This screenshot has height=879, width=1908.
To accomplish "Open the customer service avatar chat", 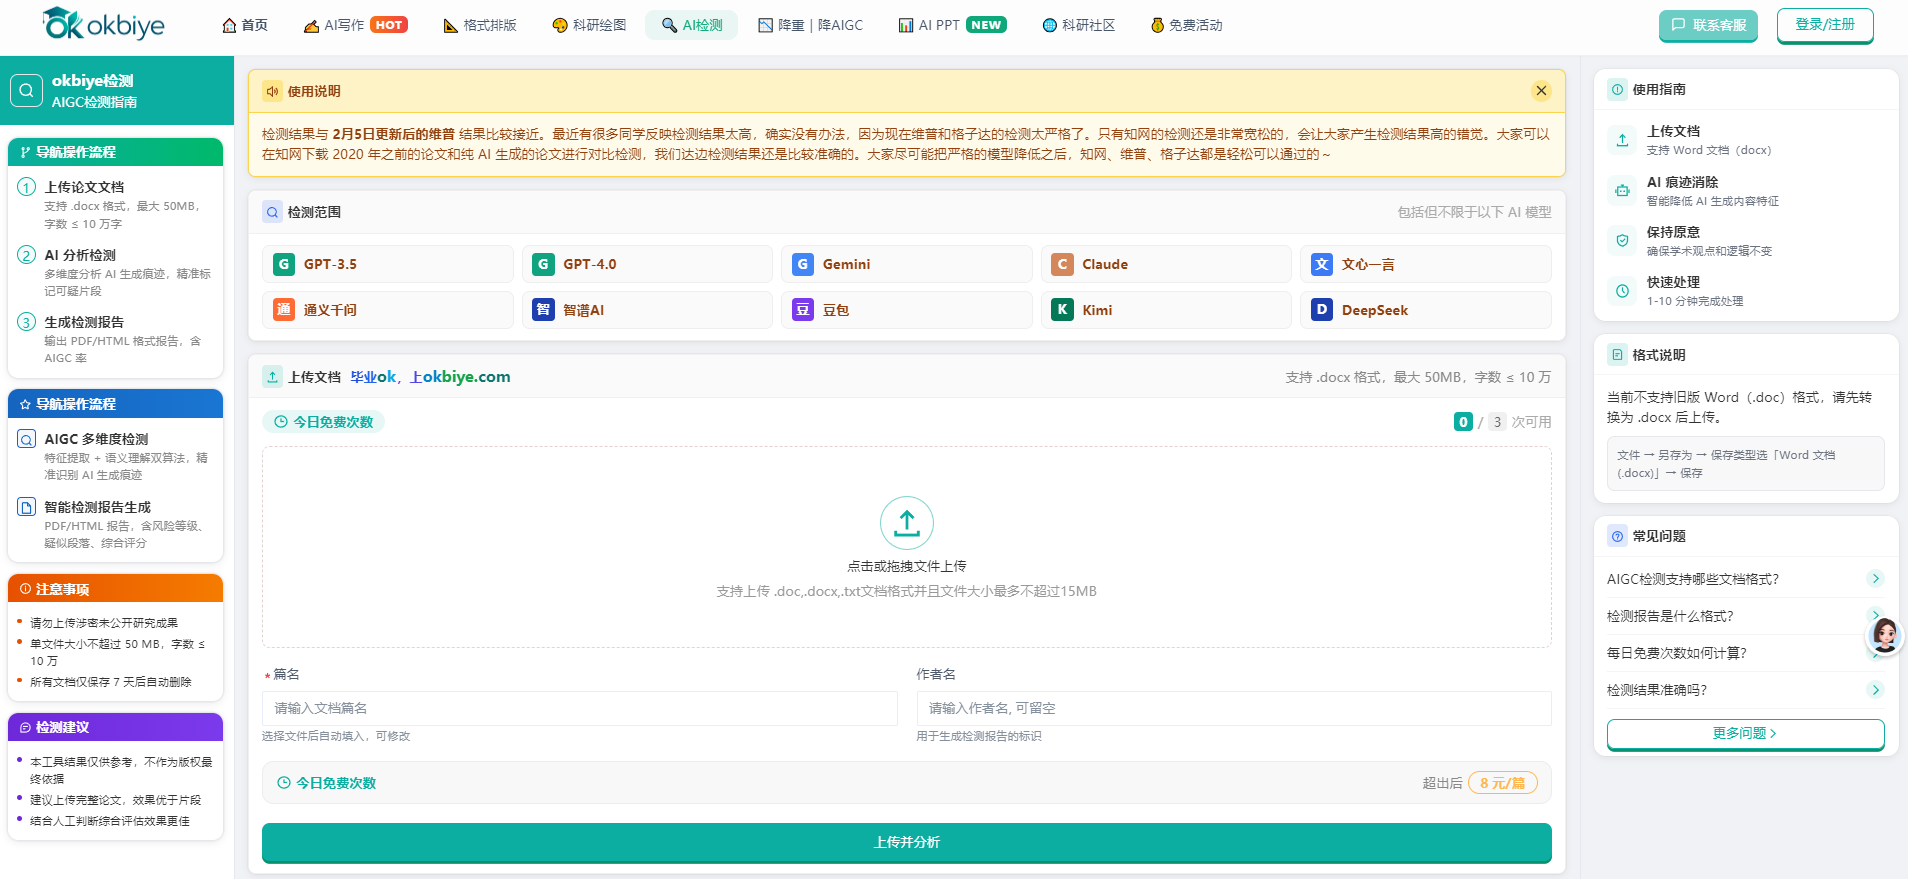I will tap(1884, 635).
